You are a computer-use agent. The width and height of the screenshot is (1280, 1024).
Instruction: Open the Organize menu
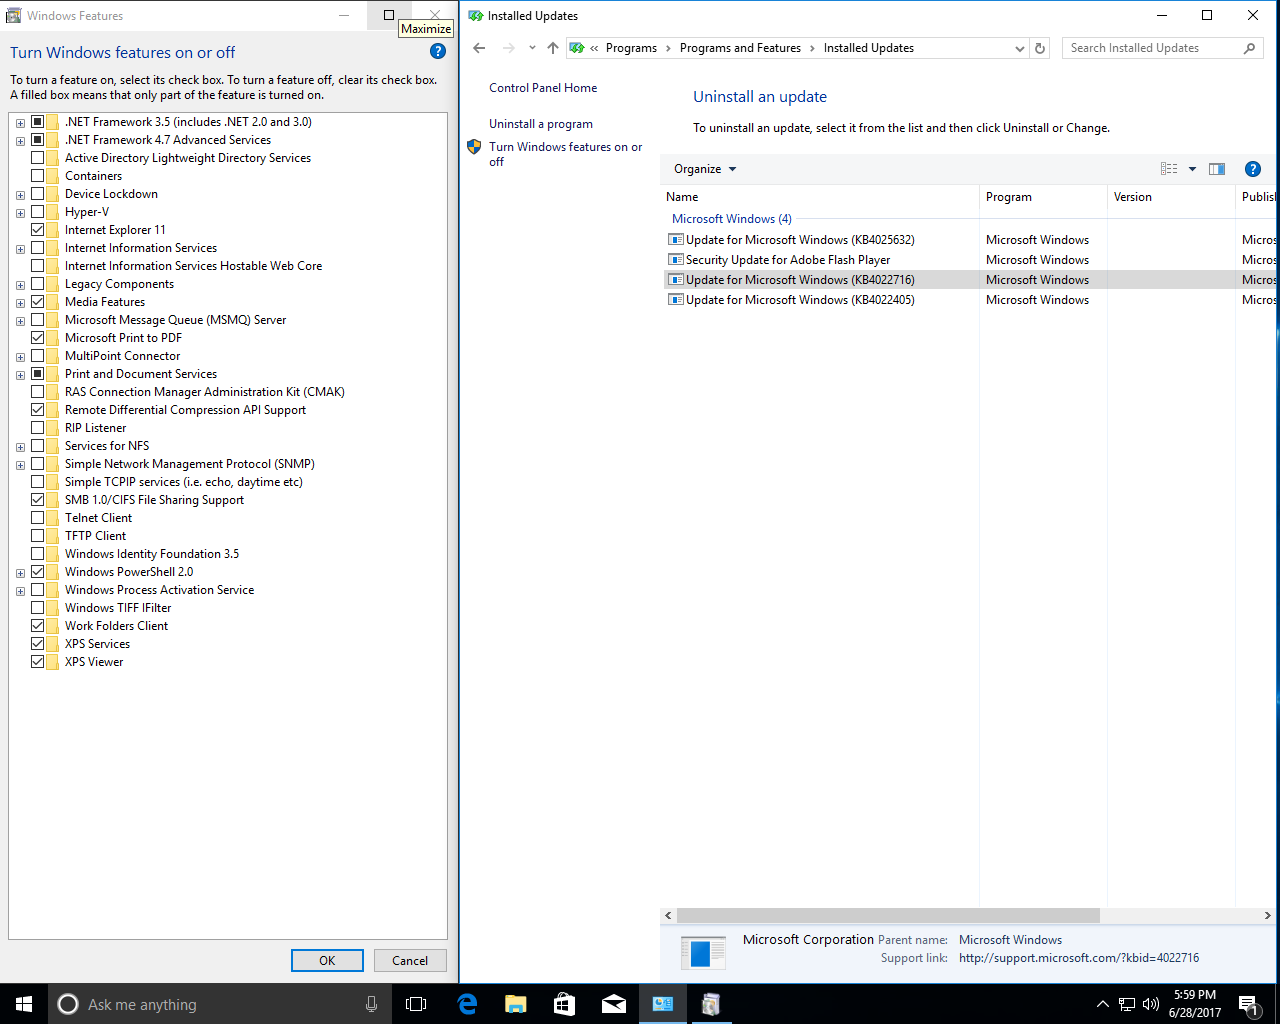pyautogui.click(x=705, y=169)
